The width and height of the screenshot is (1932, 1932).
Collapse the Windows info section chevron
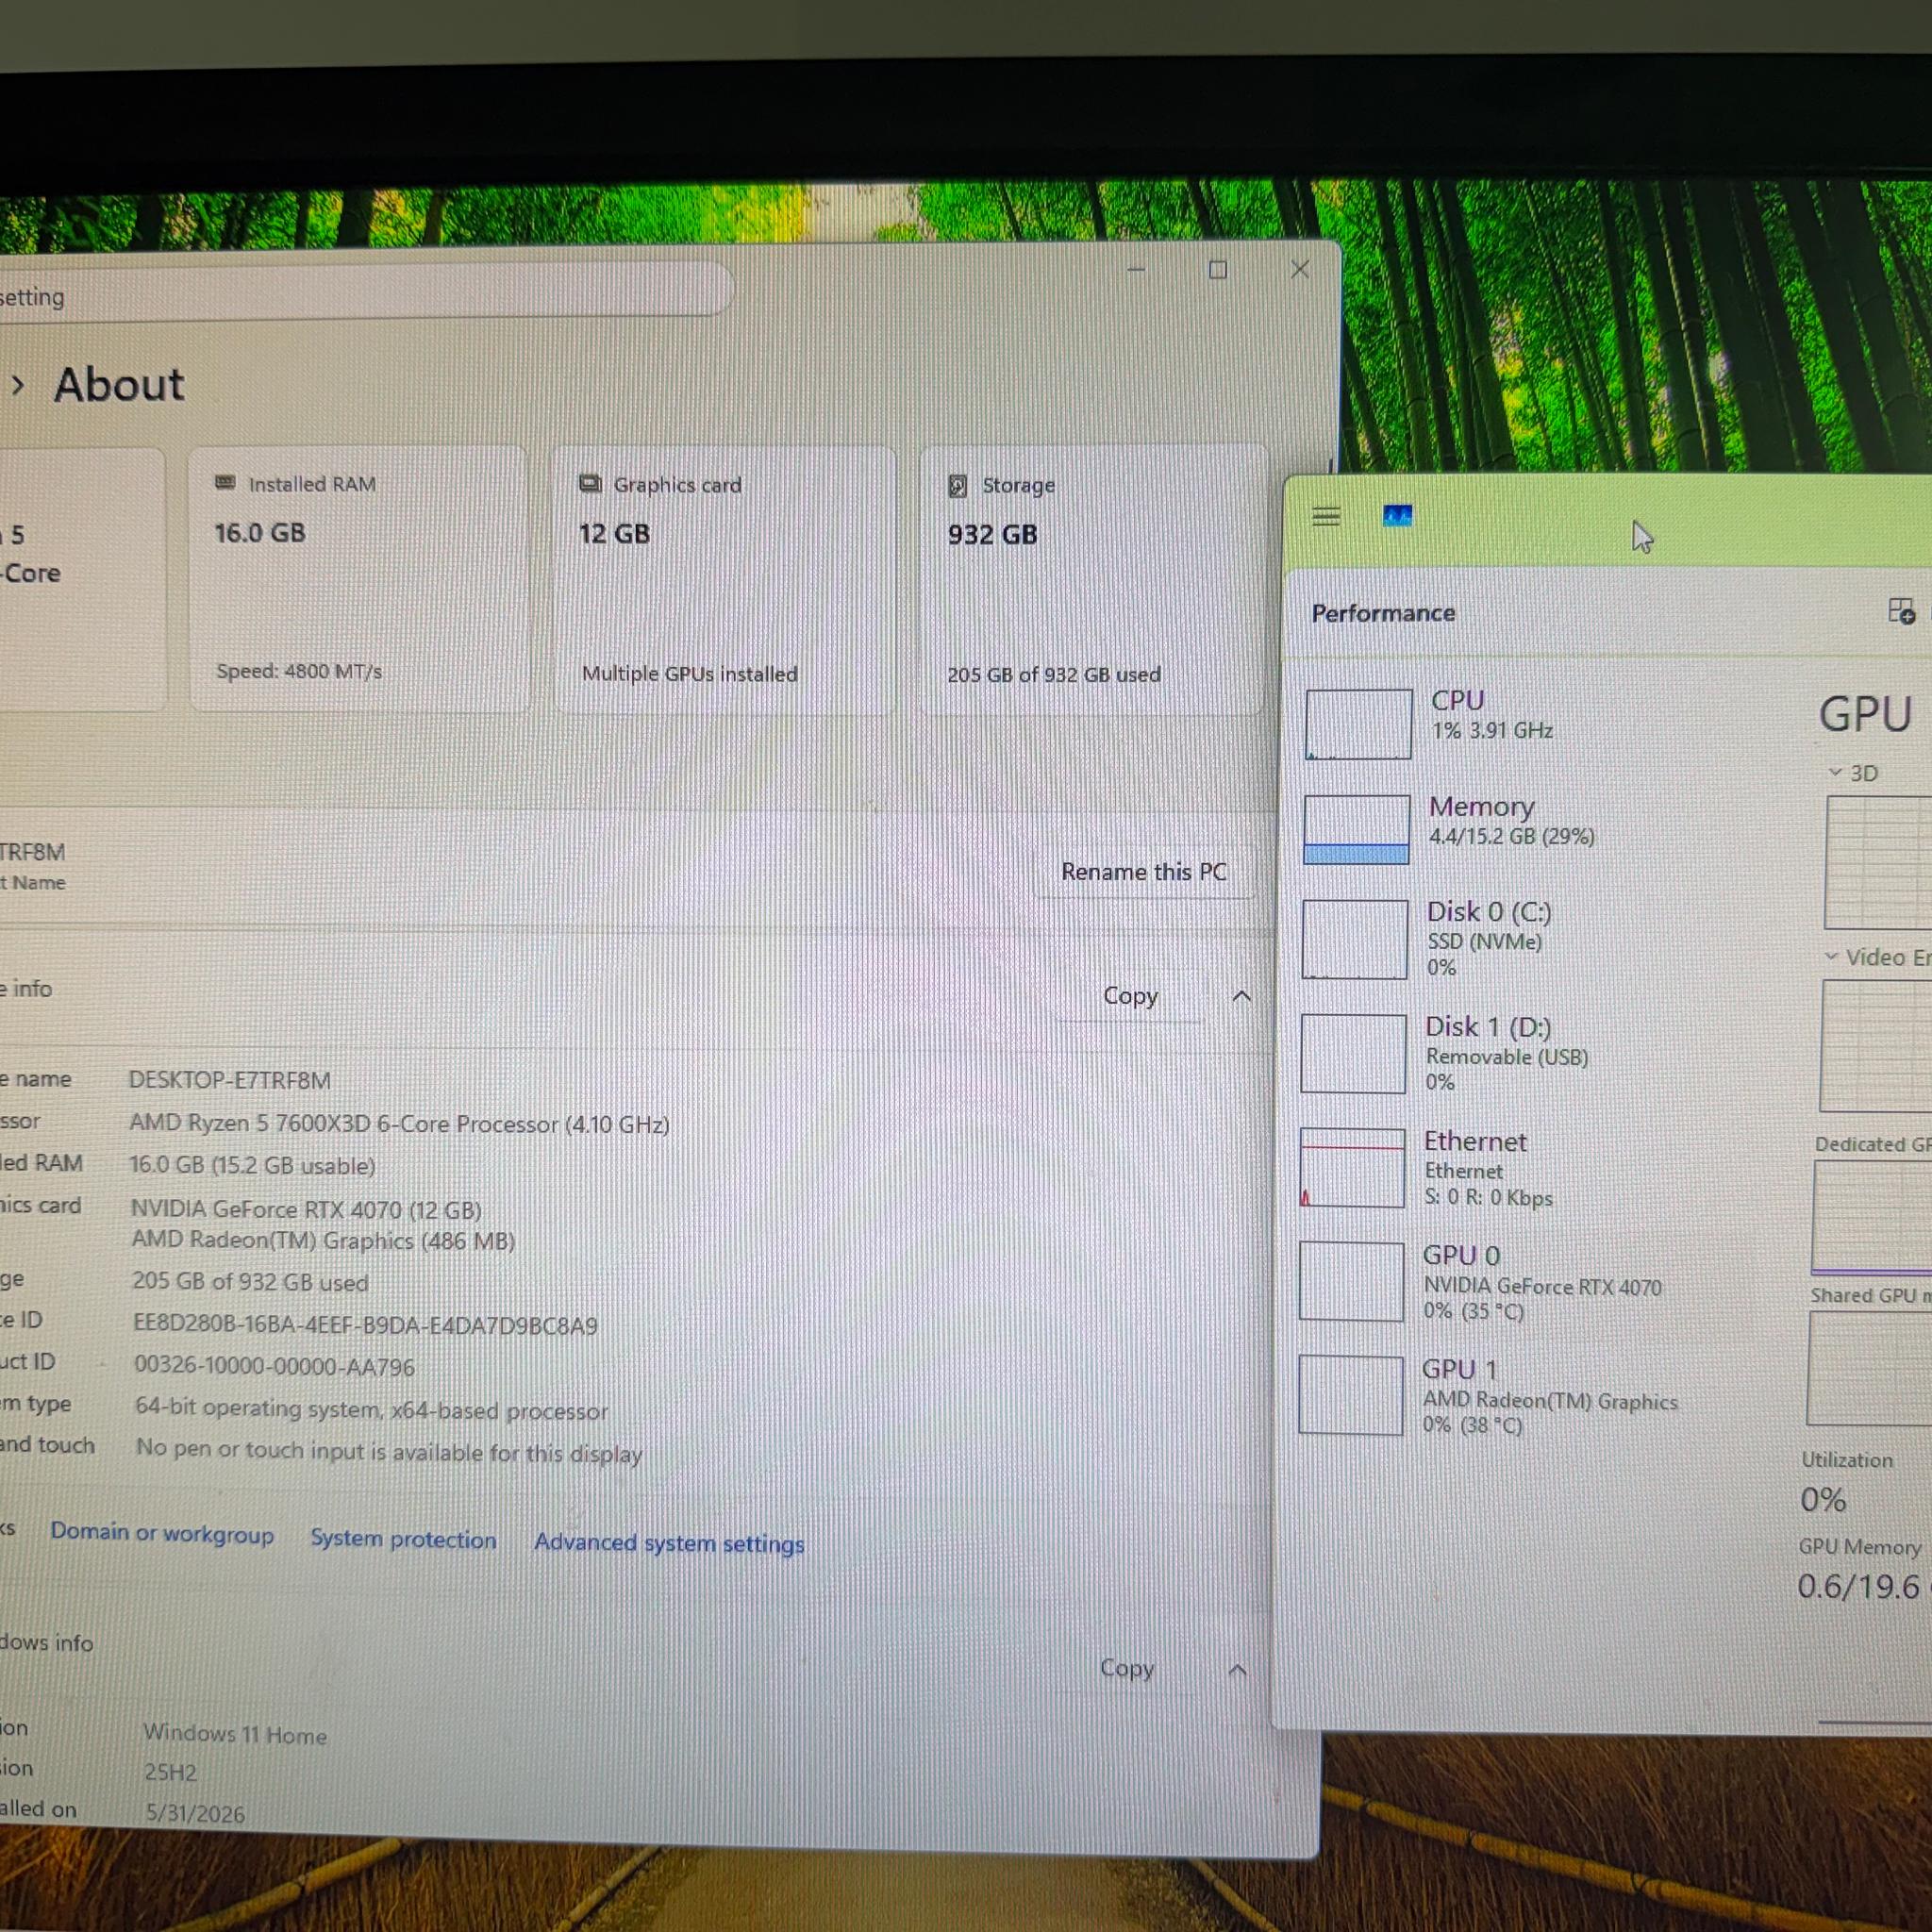pos(1237,1670)
